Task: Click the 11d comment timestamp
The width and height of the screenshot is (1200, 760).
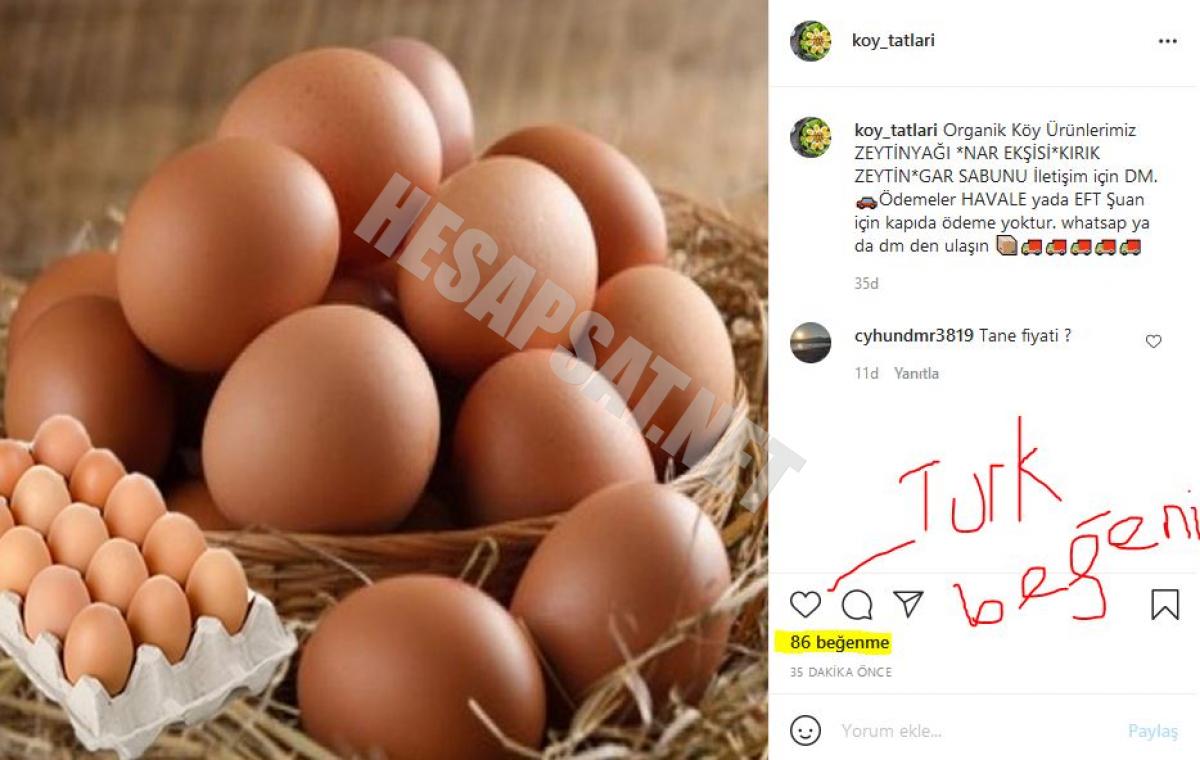Action: [866, 373]
